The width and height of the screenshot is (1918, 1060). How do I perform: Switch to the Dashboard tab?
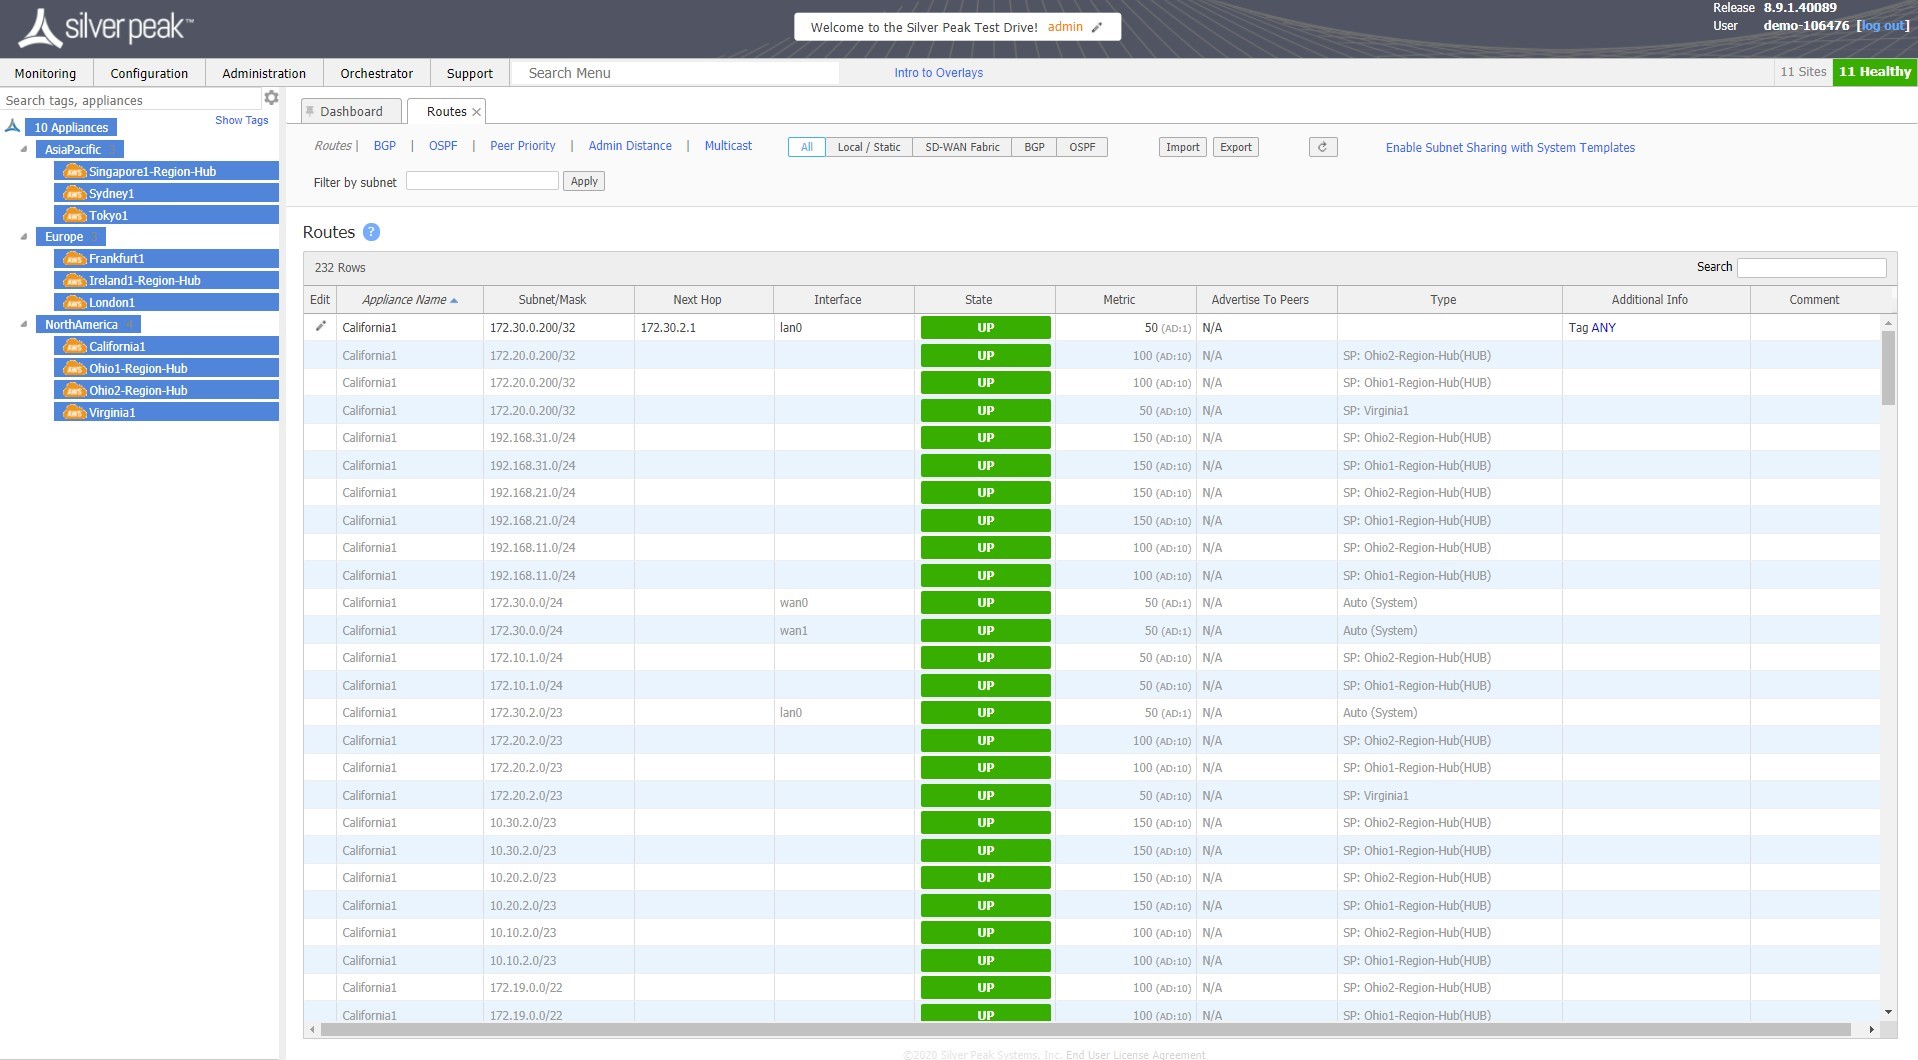[351, 111]
